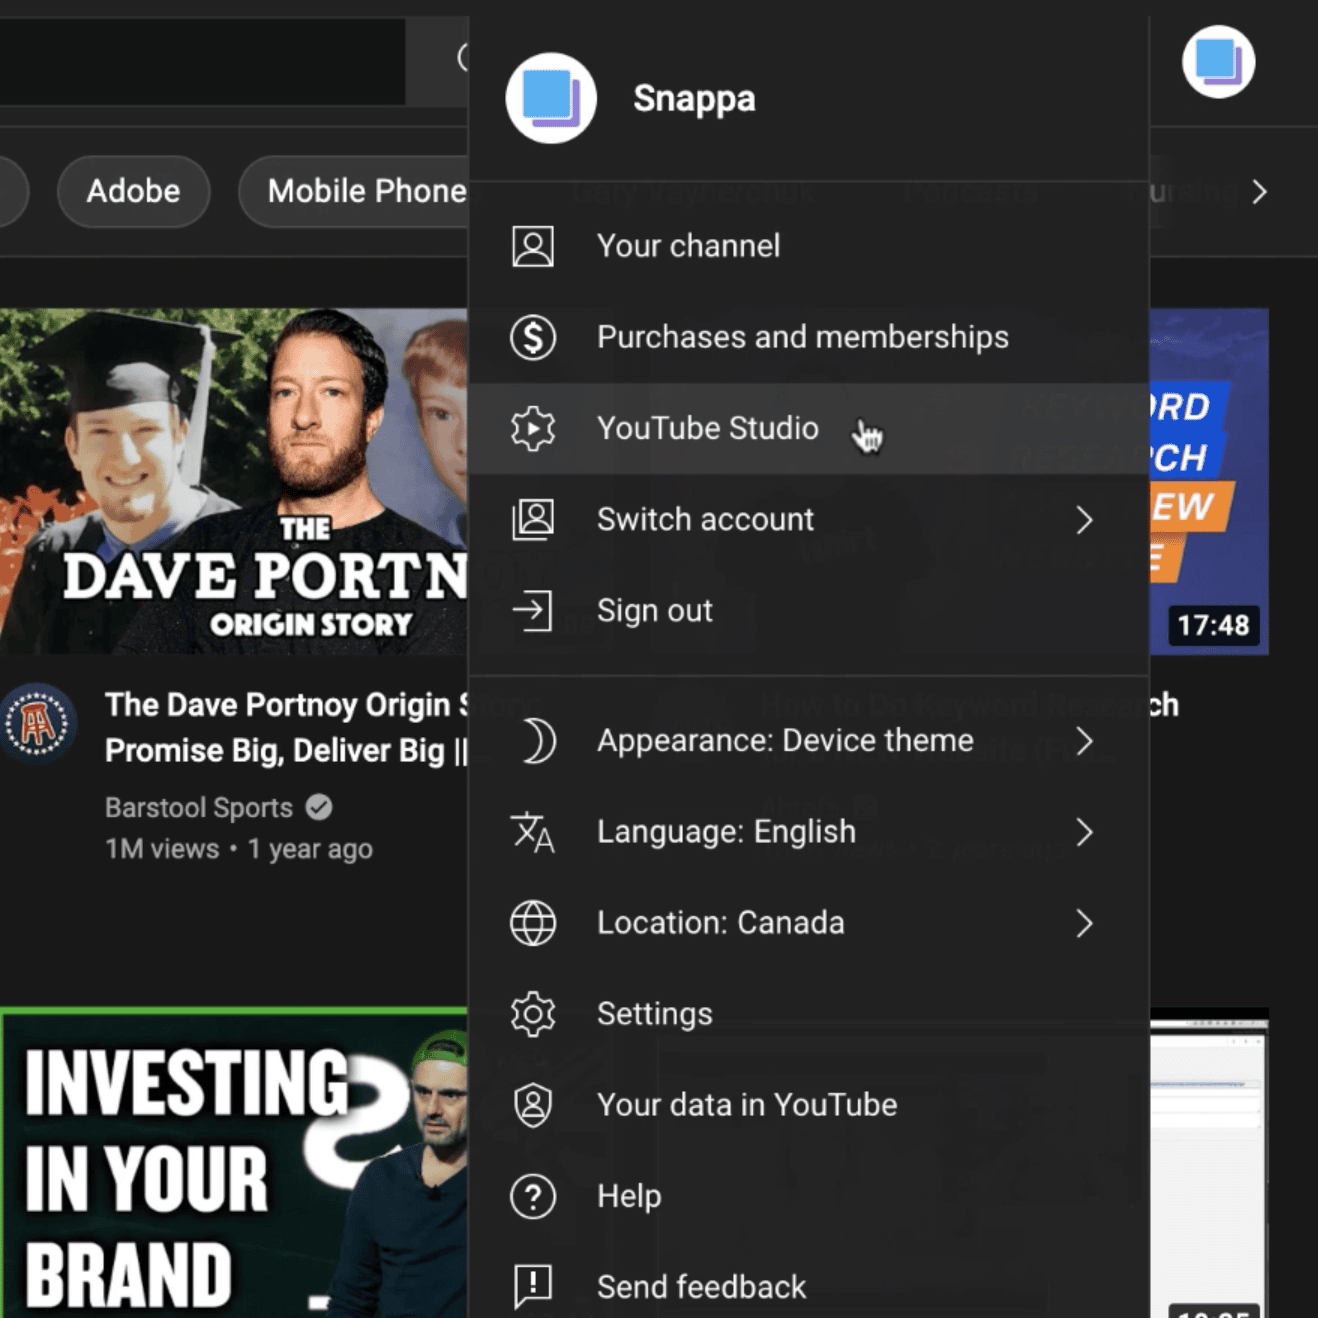Open Appearance: Device theme option
This screenshot has height=1318, width=1318.
click(808, 741)
